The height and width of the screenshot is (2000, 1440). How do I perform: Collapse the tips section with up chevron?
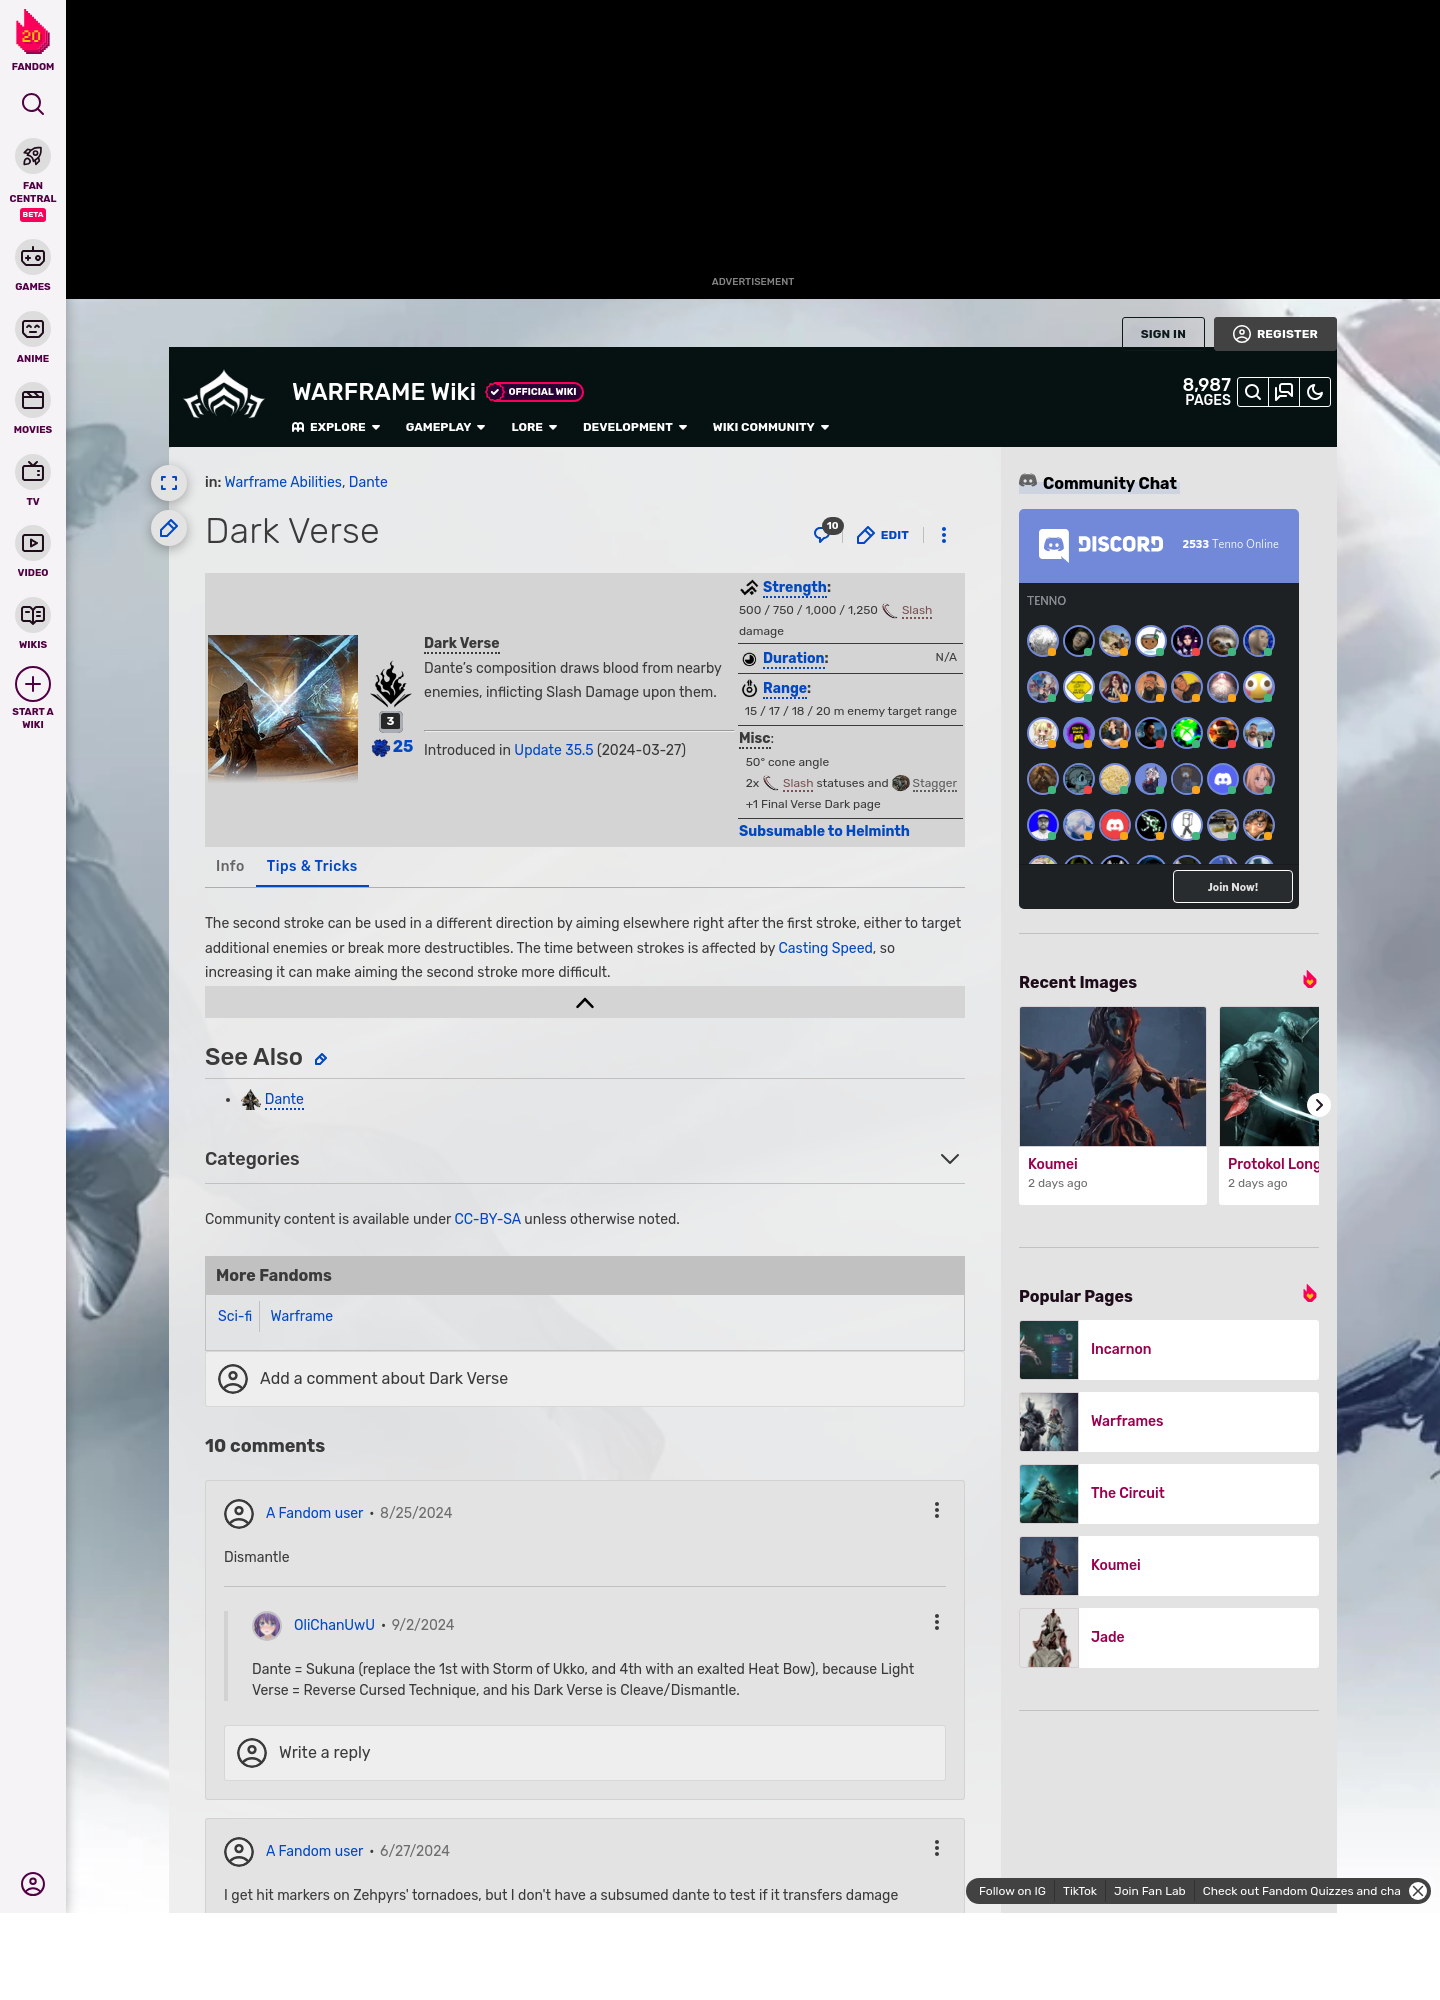(x=585, y=1003)
